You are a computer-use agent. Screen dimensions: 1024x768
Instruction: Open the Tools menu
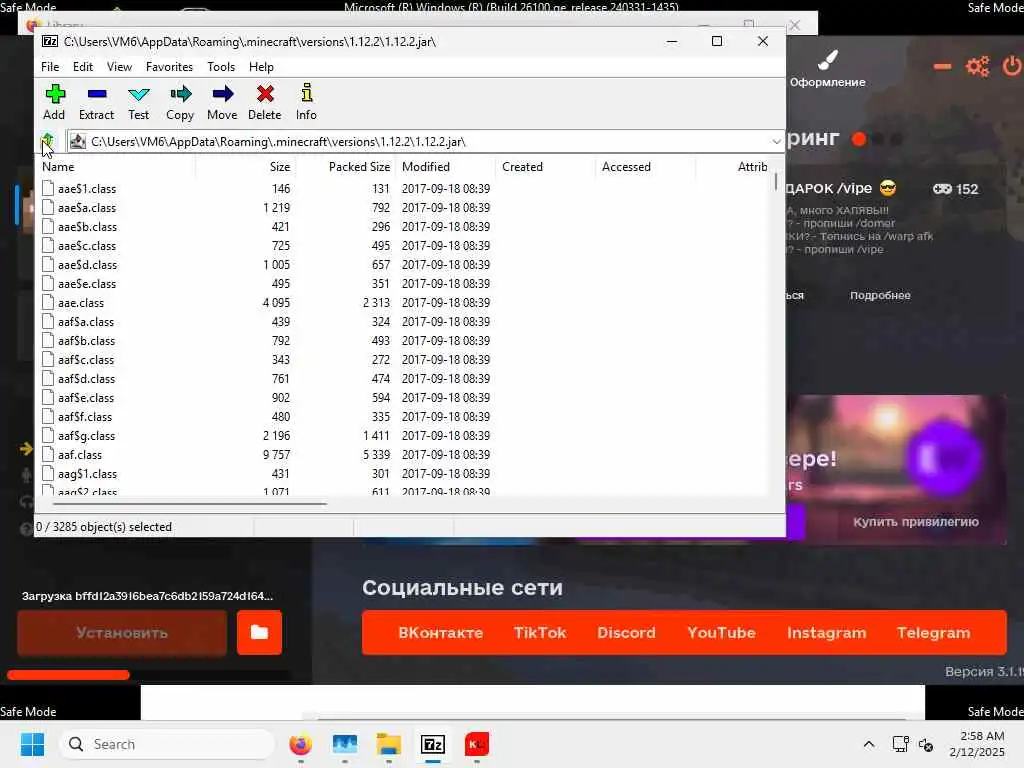click(x=221, y=67)
